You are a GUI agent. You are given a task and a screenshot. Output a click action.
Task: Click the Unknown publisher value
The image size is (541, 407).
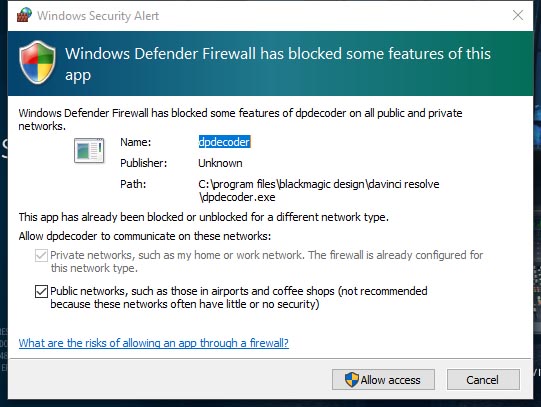220,163
